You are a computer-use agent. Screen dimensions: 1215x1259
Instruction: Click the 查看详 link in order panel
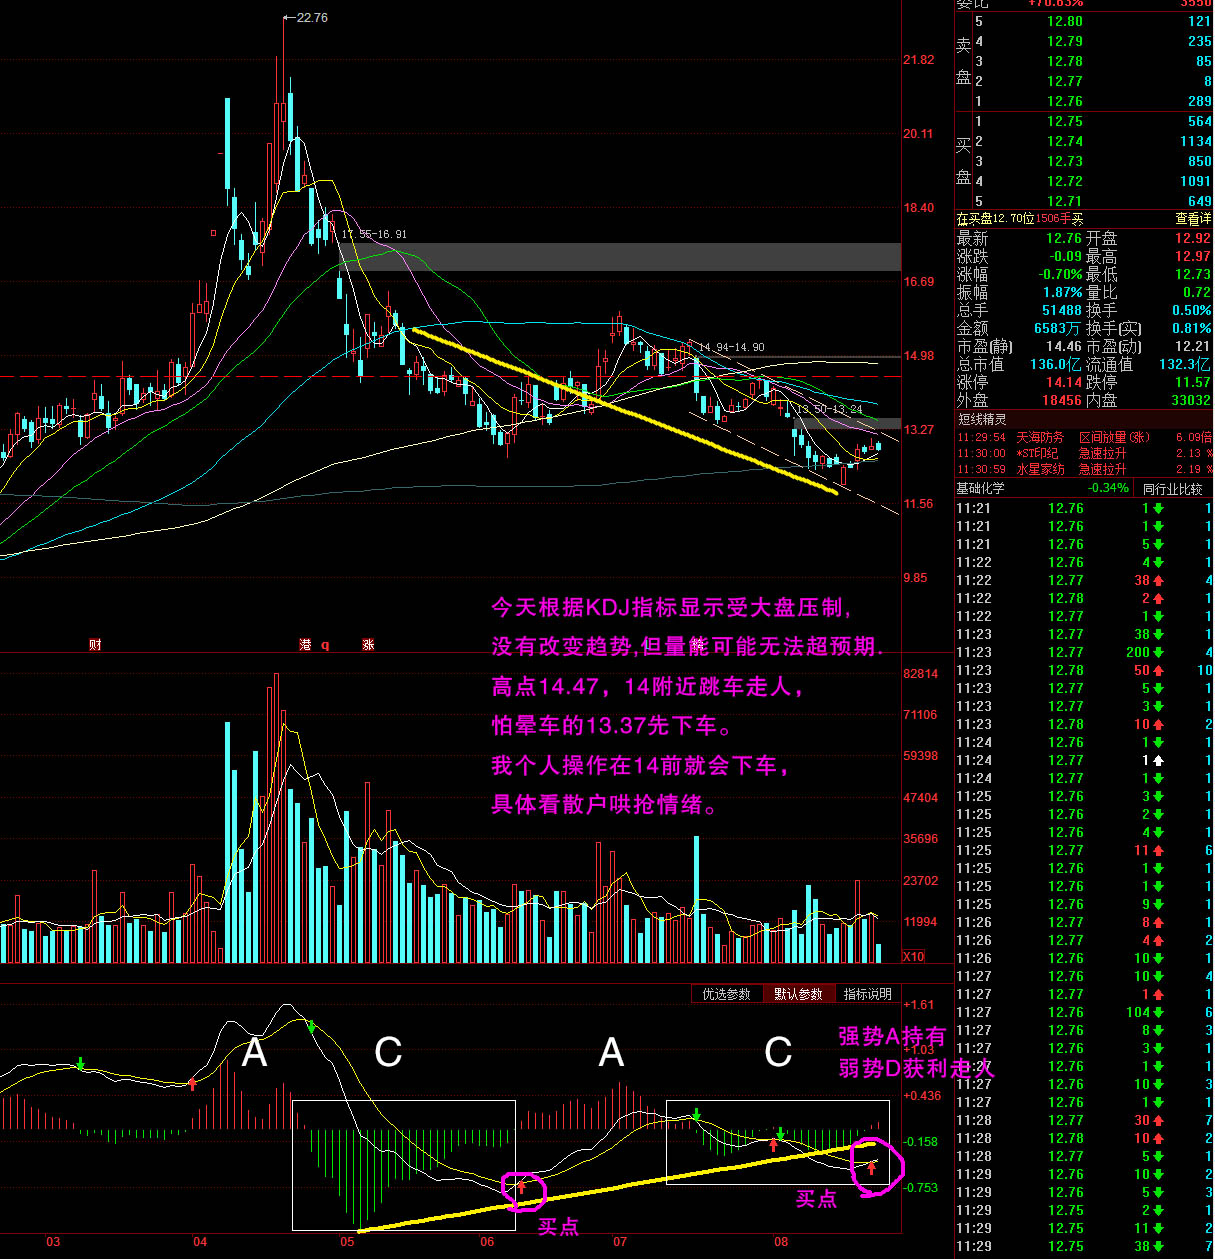click(1193, 219)
